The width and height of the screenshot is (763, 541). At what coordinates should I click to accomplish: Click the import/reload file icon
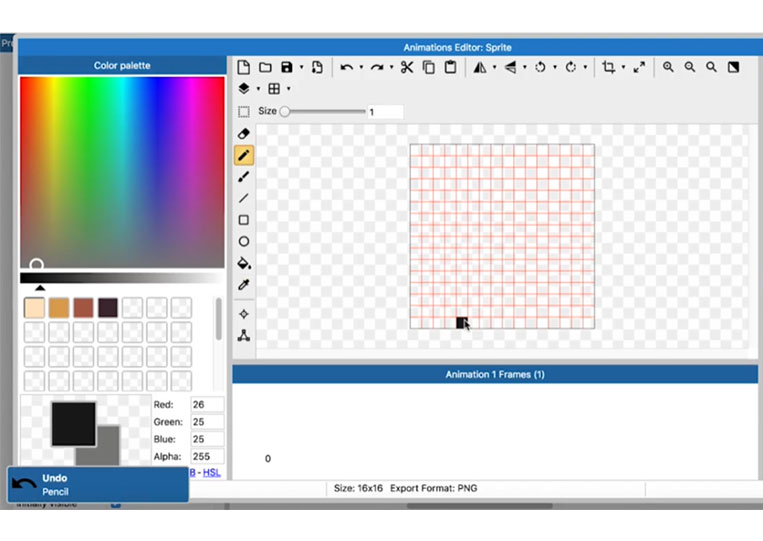point(317,67)
